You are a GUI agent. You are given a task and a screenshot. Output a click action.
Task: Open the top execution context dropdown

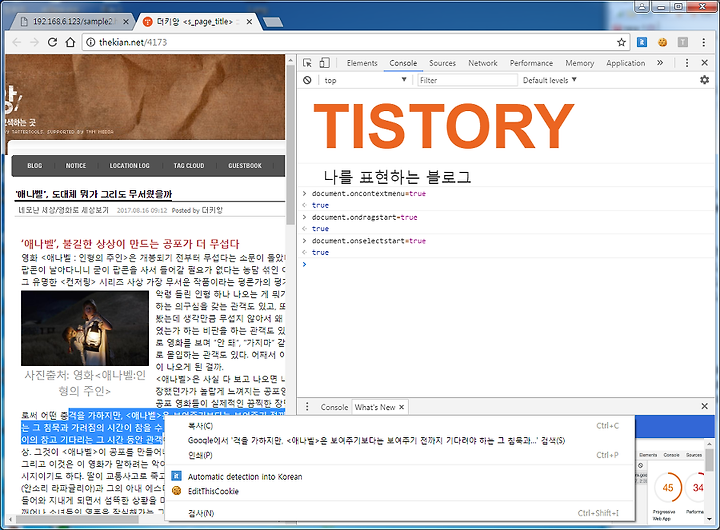pos(365,80)
